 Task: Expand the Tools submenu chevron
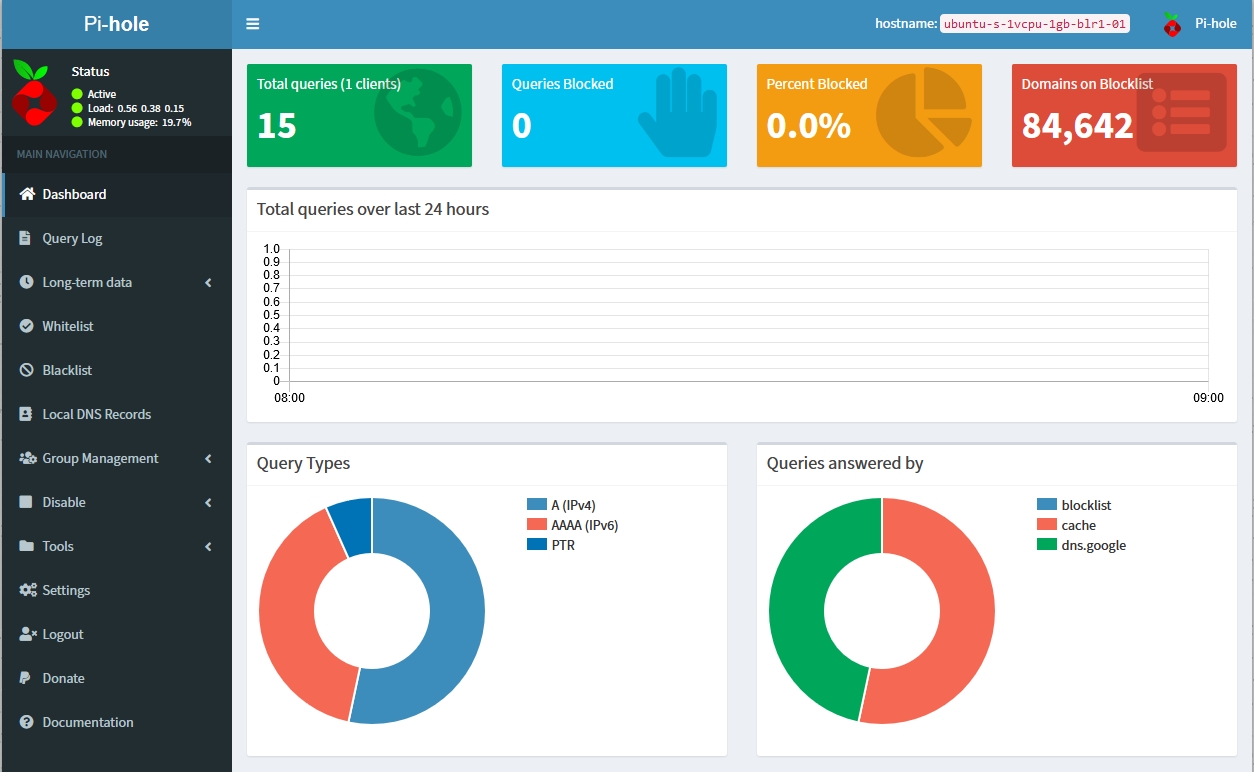click(x=208, y=547)
